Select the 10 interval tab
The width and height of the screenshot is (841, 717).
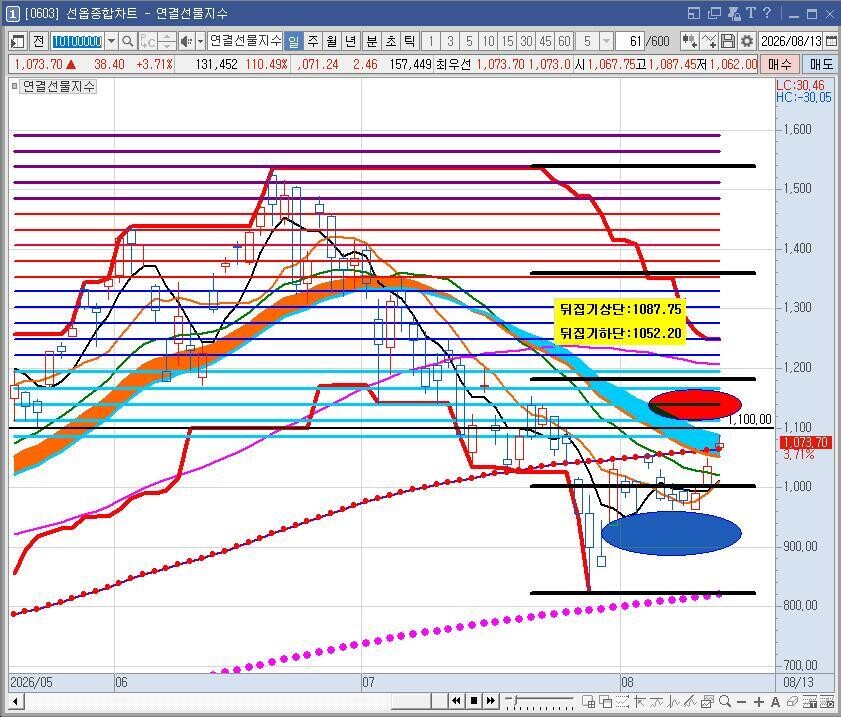point(488,41)
